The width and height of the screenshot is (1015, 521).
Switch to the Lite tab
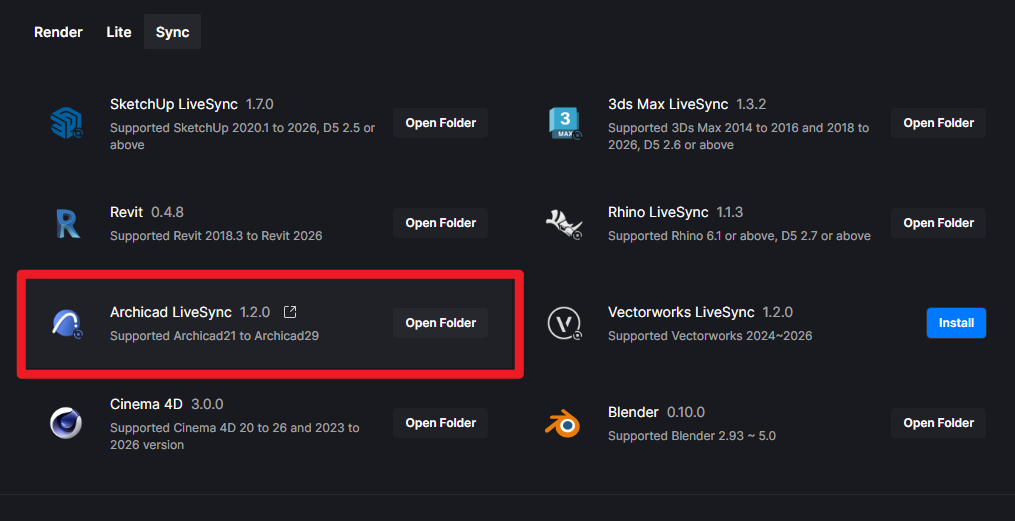tap(119, 32)
